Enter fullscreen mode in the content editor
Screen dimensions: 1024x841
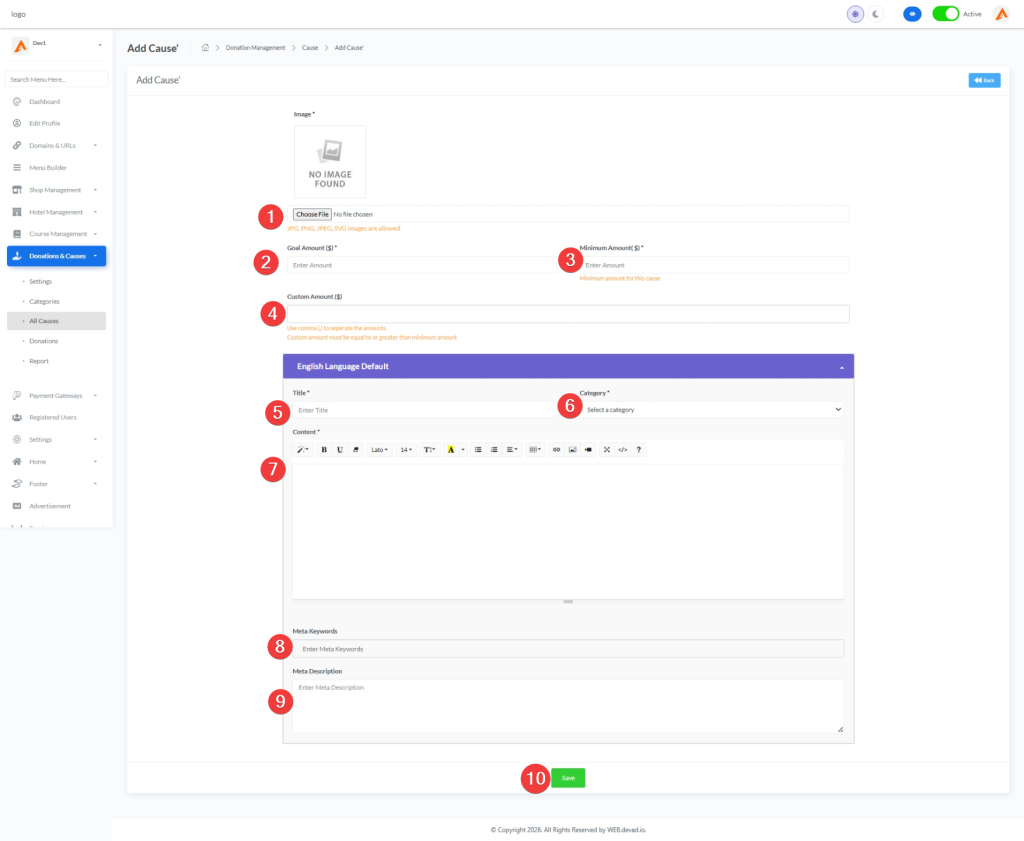(607, 450)
